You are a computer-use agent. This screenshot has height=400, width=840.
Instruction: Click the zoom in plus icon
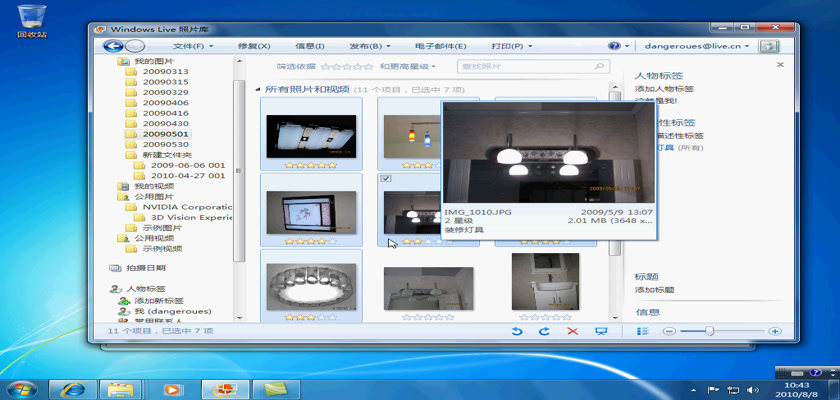click(x=775, y=331)
